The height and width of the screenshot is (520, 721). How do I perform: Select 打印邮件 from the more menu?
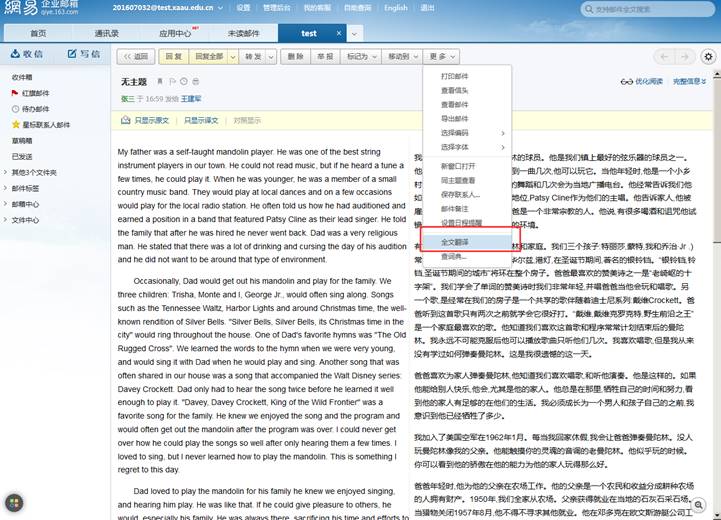467,76
